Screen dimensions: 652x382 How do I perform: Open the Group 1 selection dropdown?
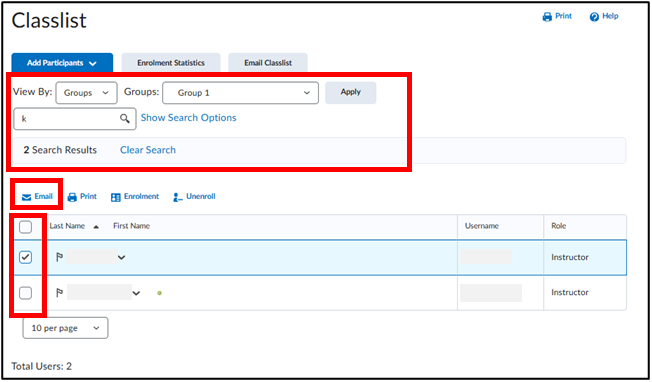(x=240, y=93)
